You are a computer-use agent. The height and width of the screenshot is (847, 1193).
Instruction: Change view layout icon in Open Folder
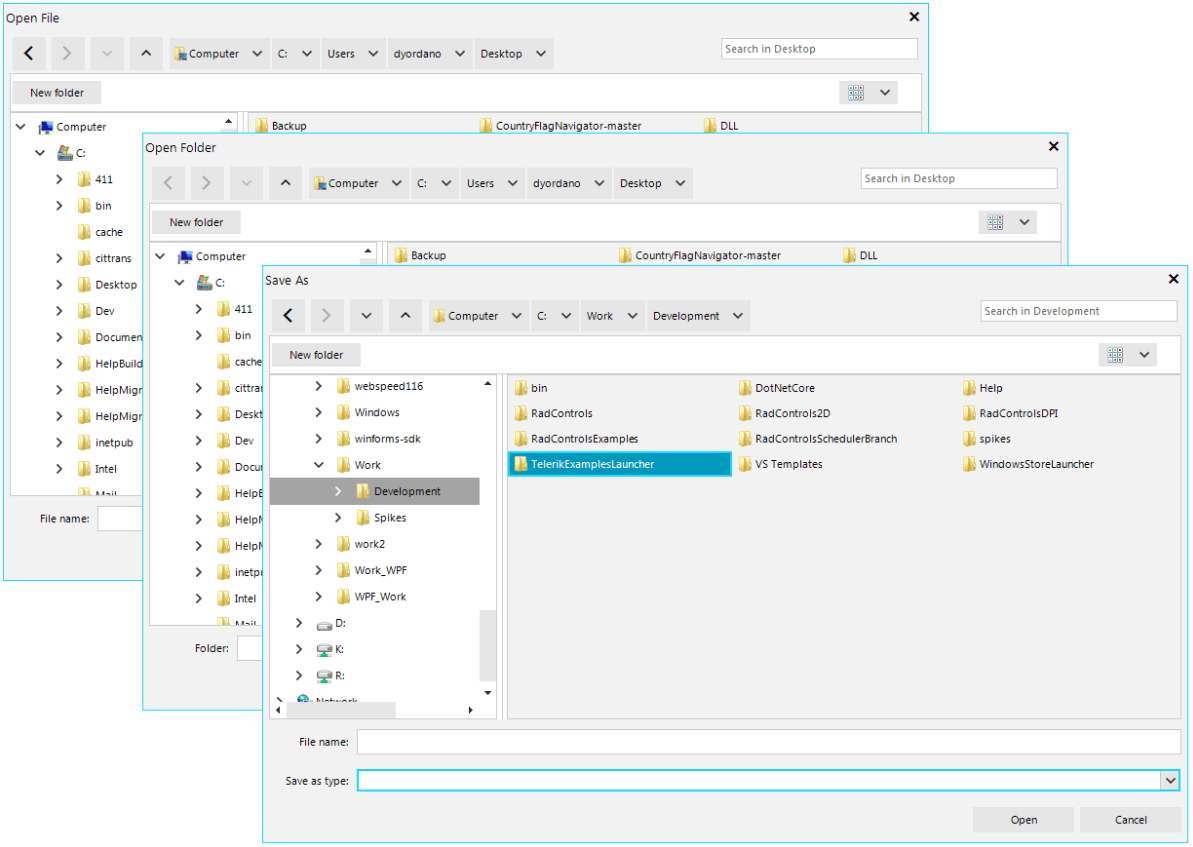(x=995, y=222)
